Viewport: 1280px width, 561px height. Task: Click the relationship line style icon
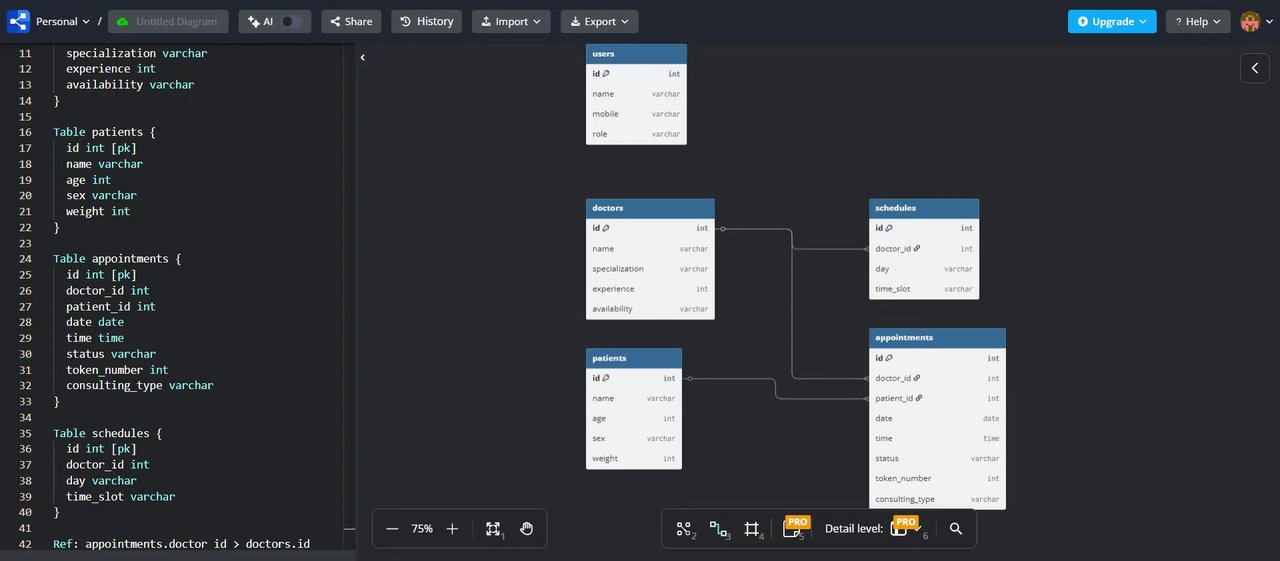(719, 529)
